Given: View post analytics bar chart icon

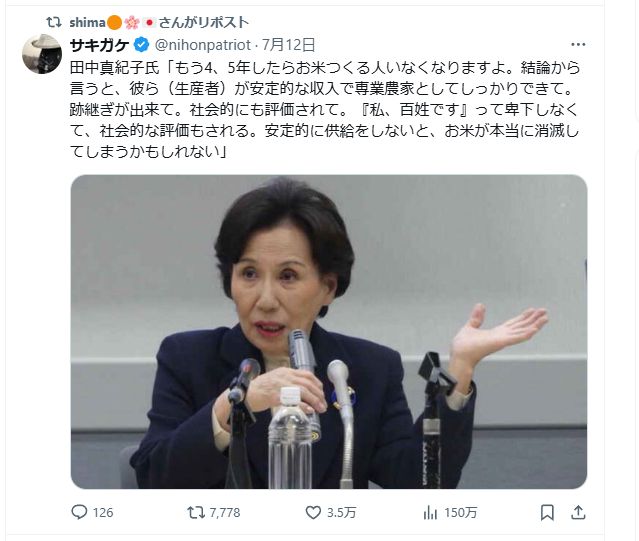Looking at the screenshot, I should tap(430, 512).
